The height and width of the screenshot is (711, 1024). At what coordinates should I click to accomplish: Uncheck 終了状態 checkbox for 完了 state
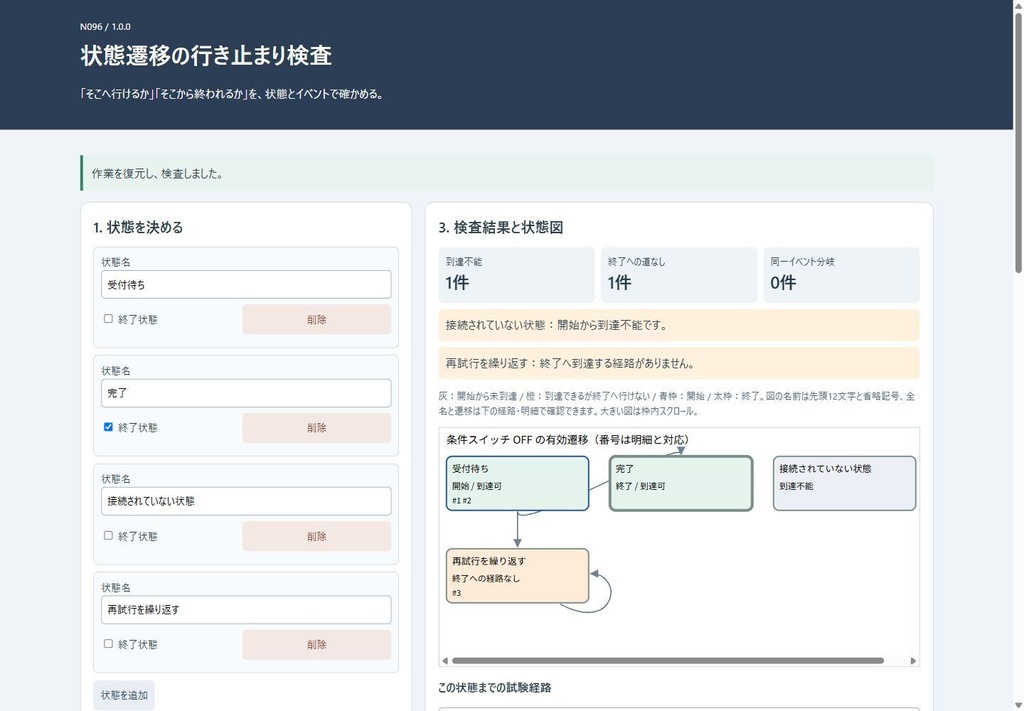[108, 427]
